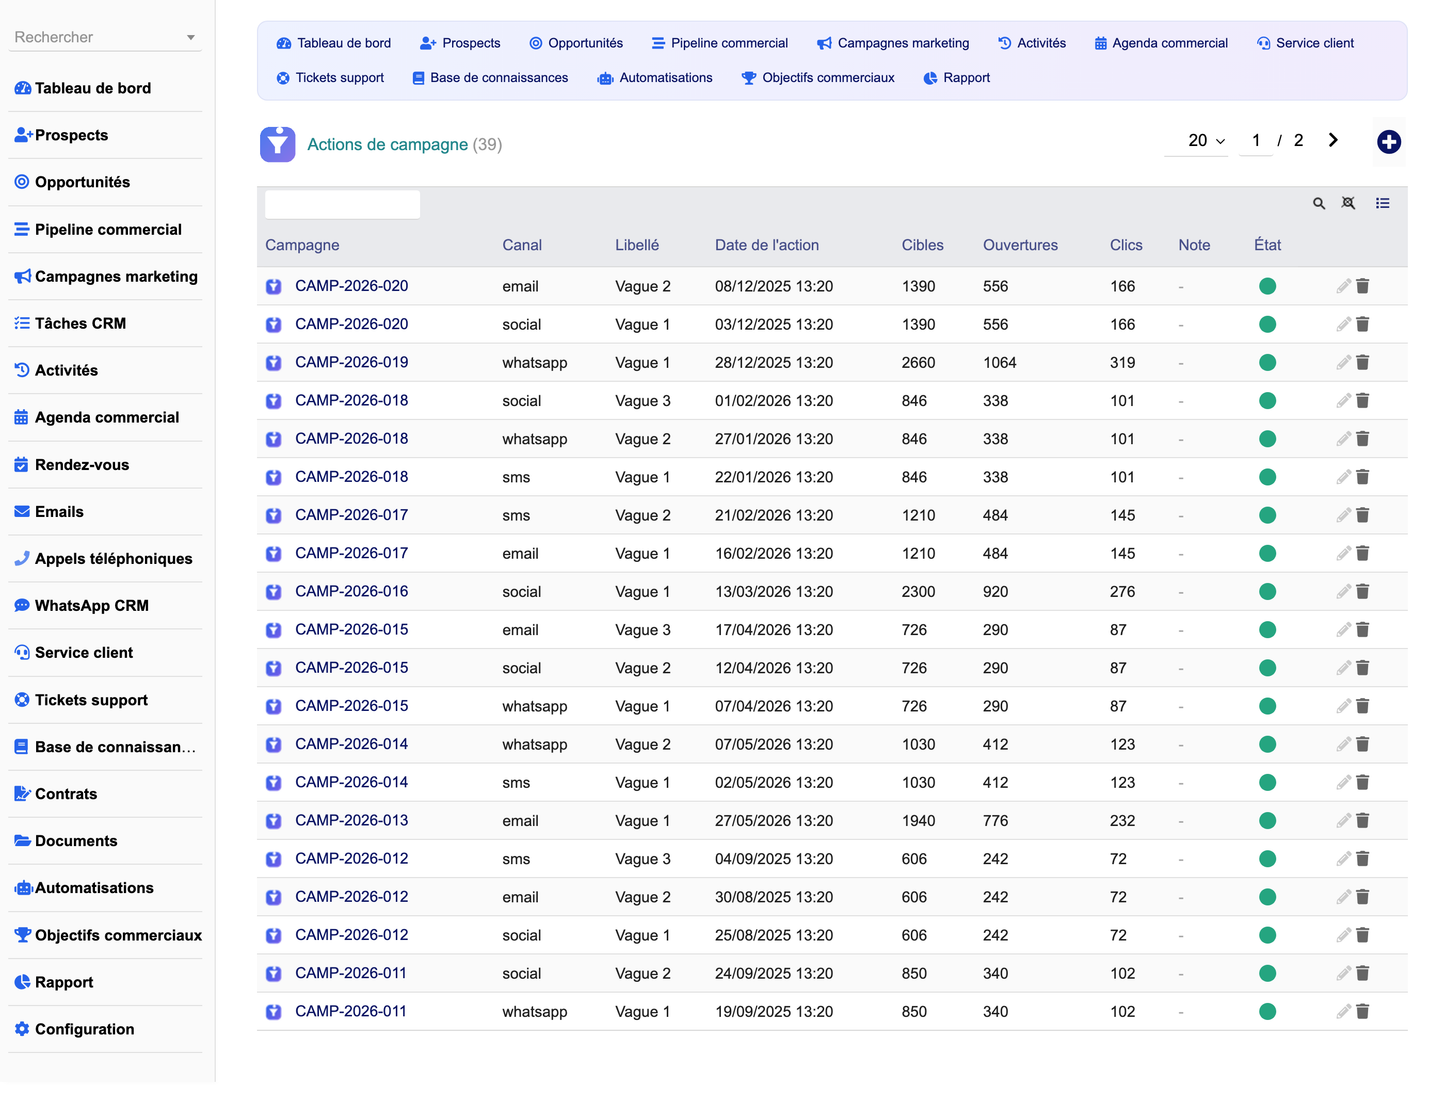1445x1102 pixels.
Task: Click the clear search filter icon
Action: point(1348,204)
